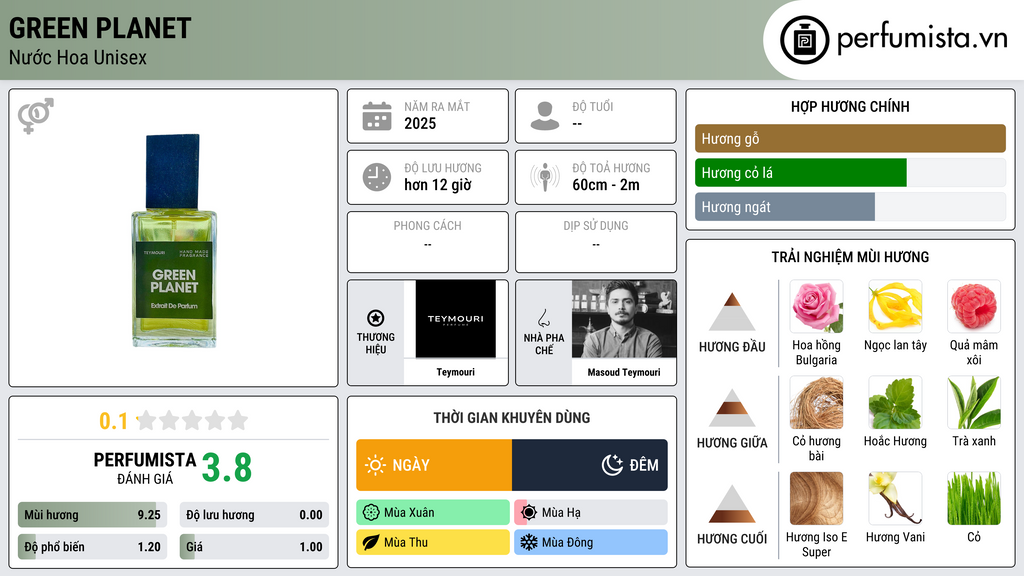Open the Quả mâm xôi note image
This screenshot has width=1024, height=576.
[974, 306]
